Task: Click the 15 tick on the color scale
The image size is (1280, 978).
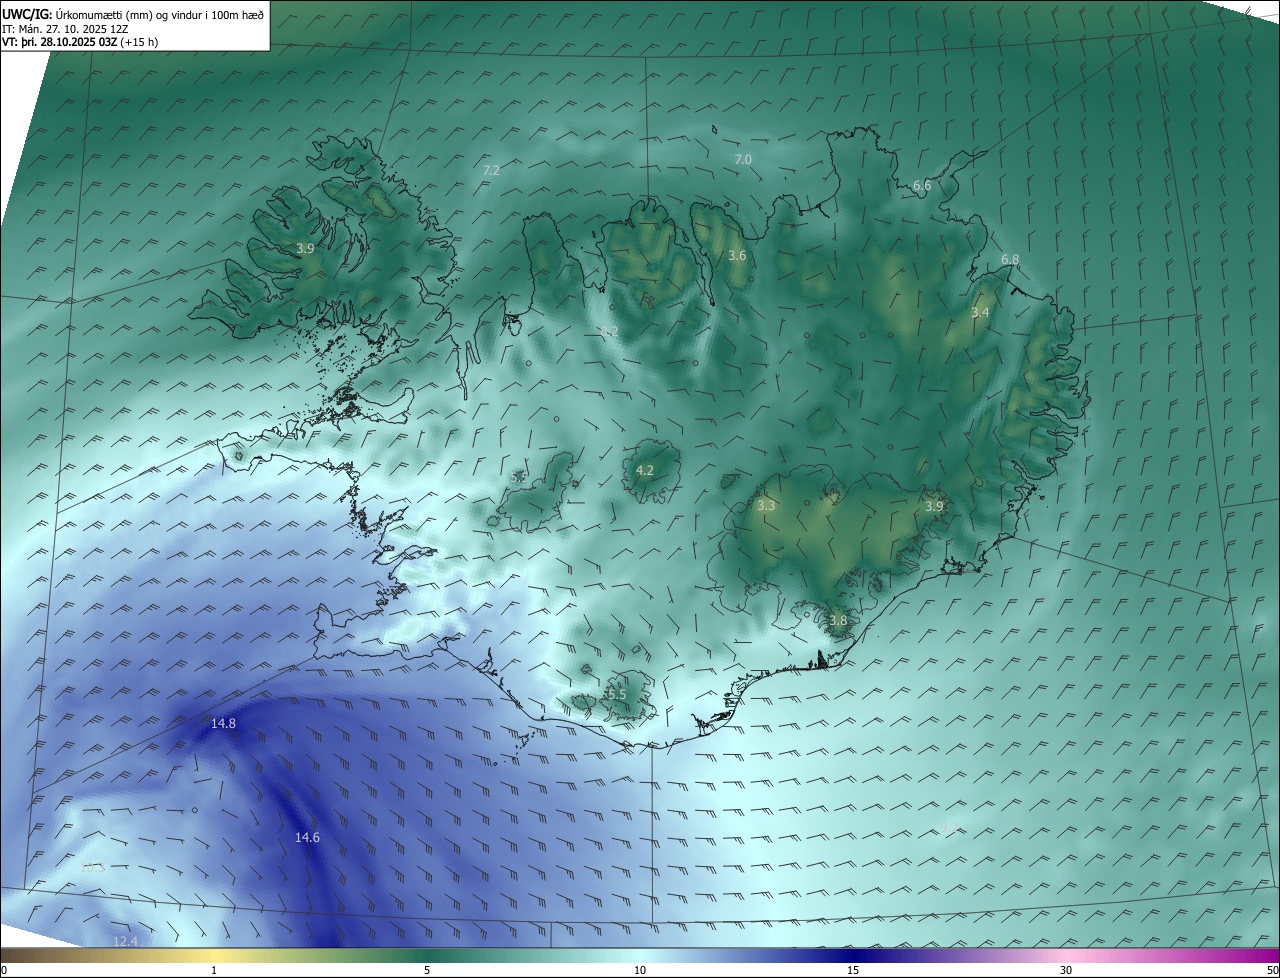Action: (853, 969)
